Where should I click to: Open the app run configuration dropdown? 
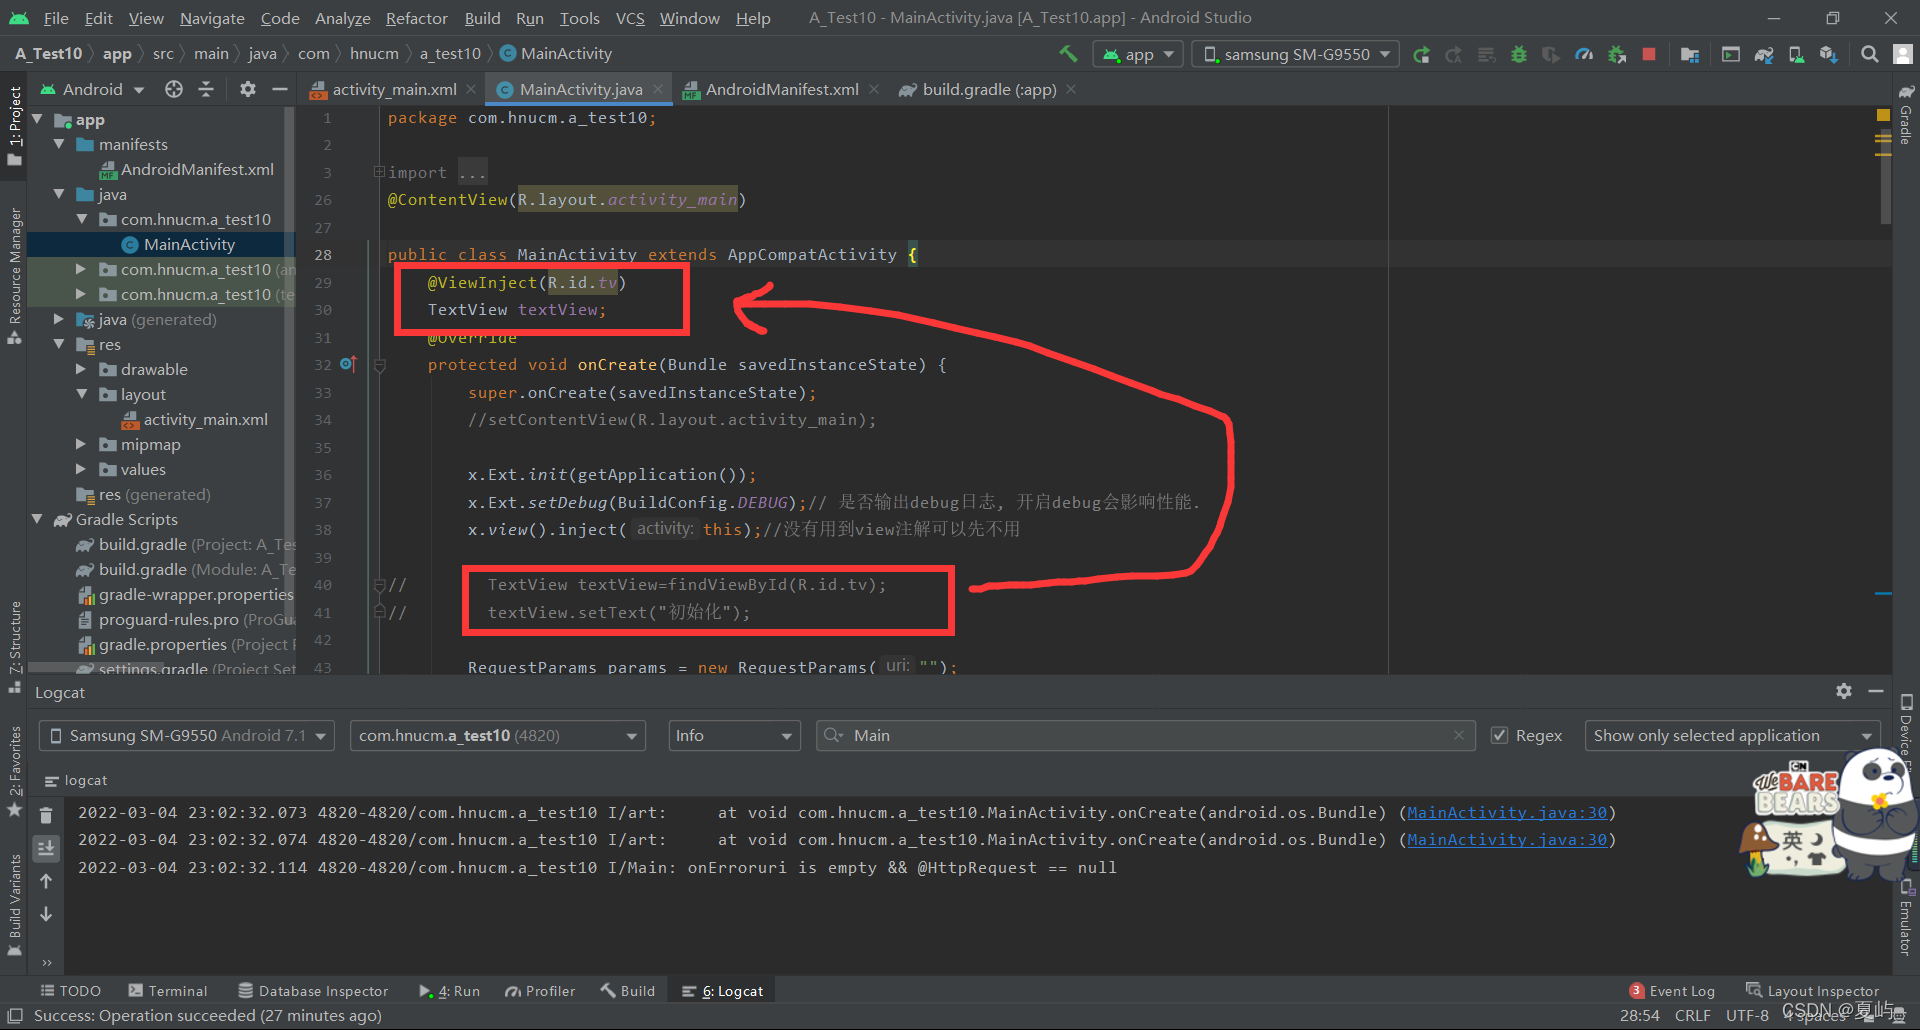1138,54
